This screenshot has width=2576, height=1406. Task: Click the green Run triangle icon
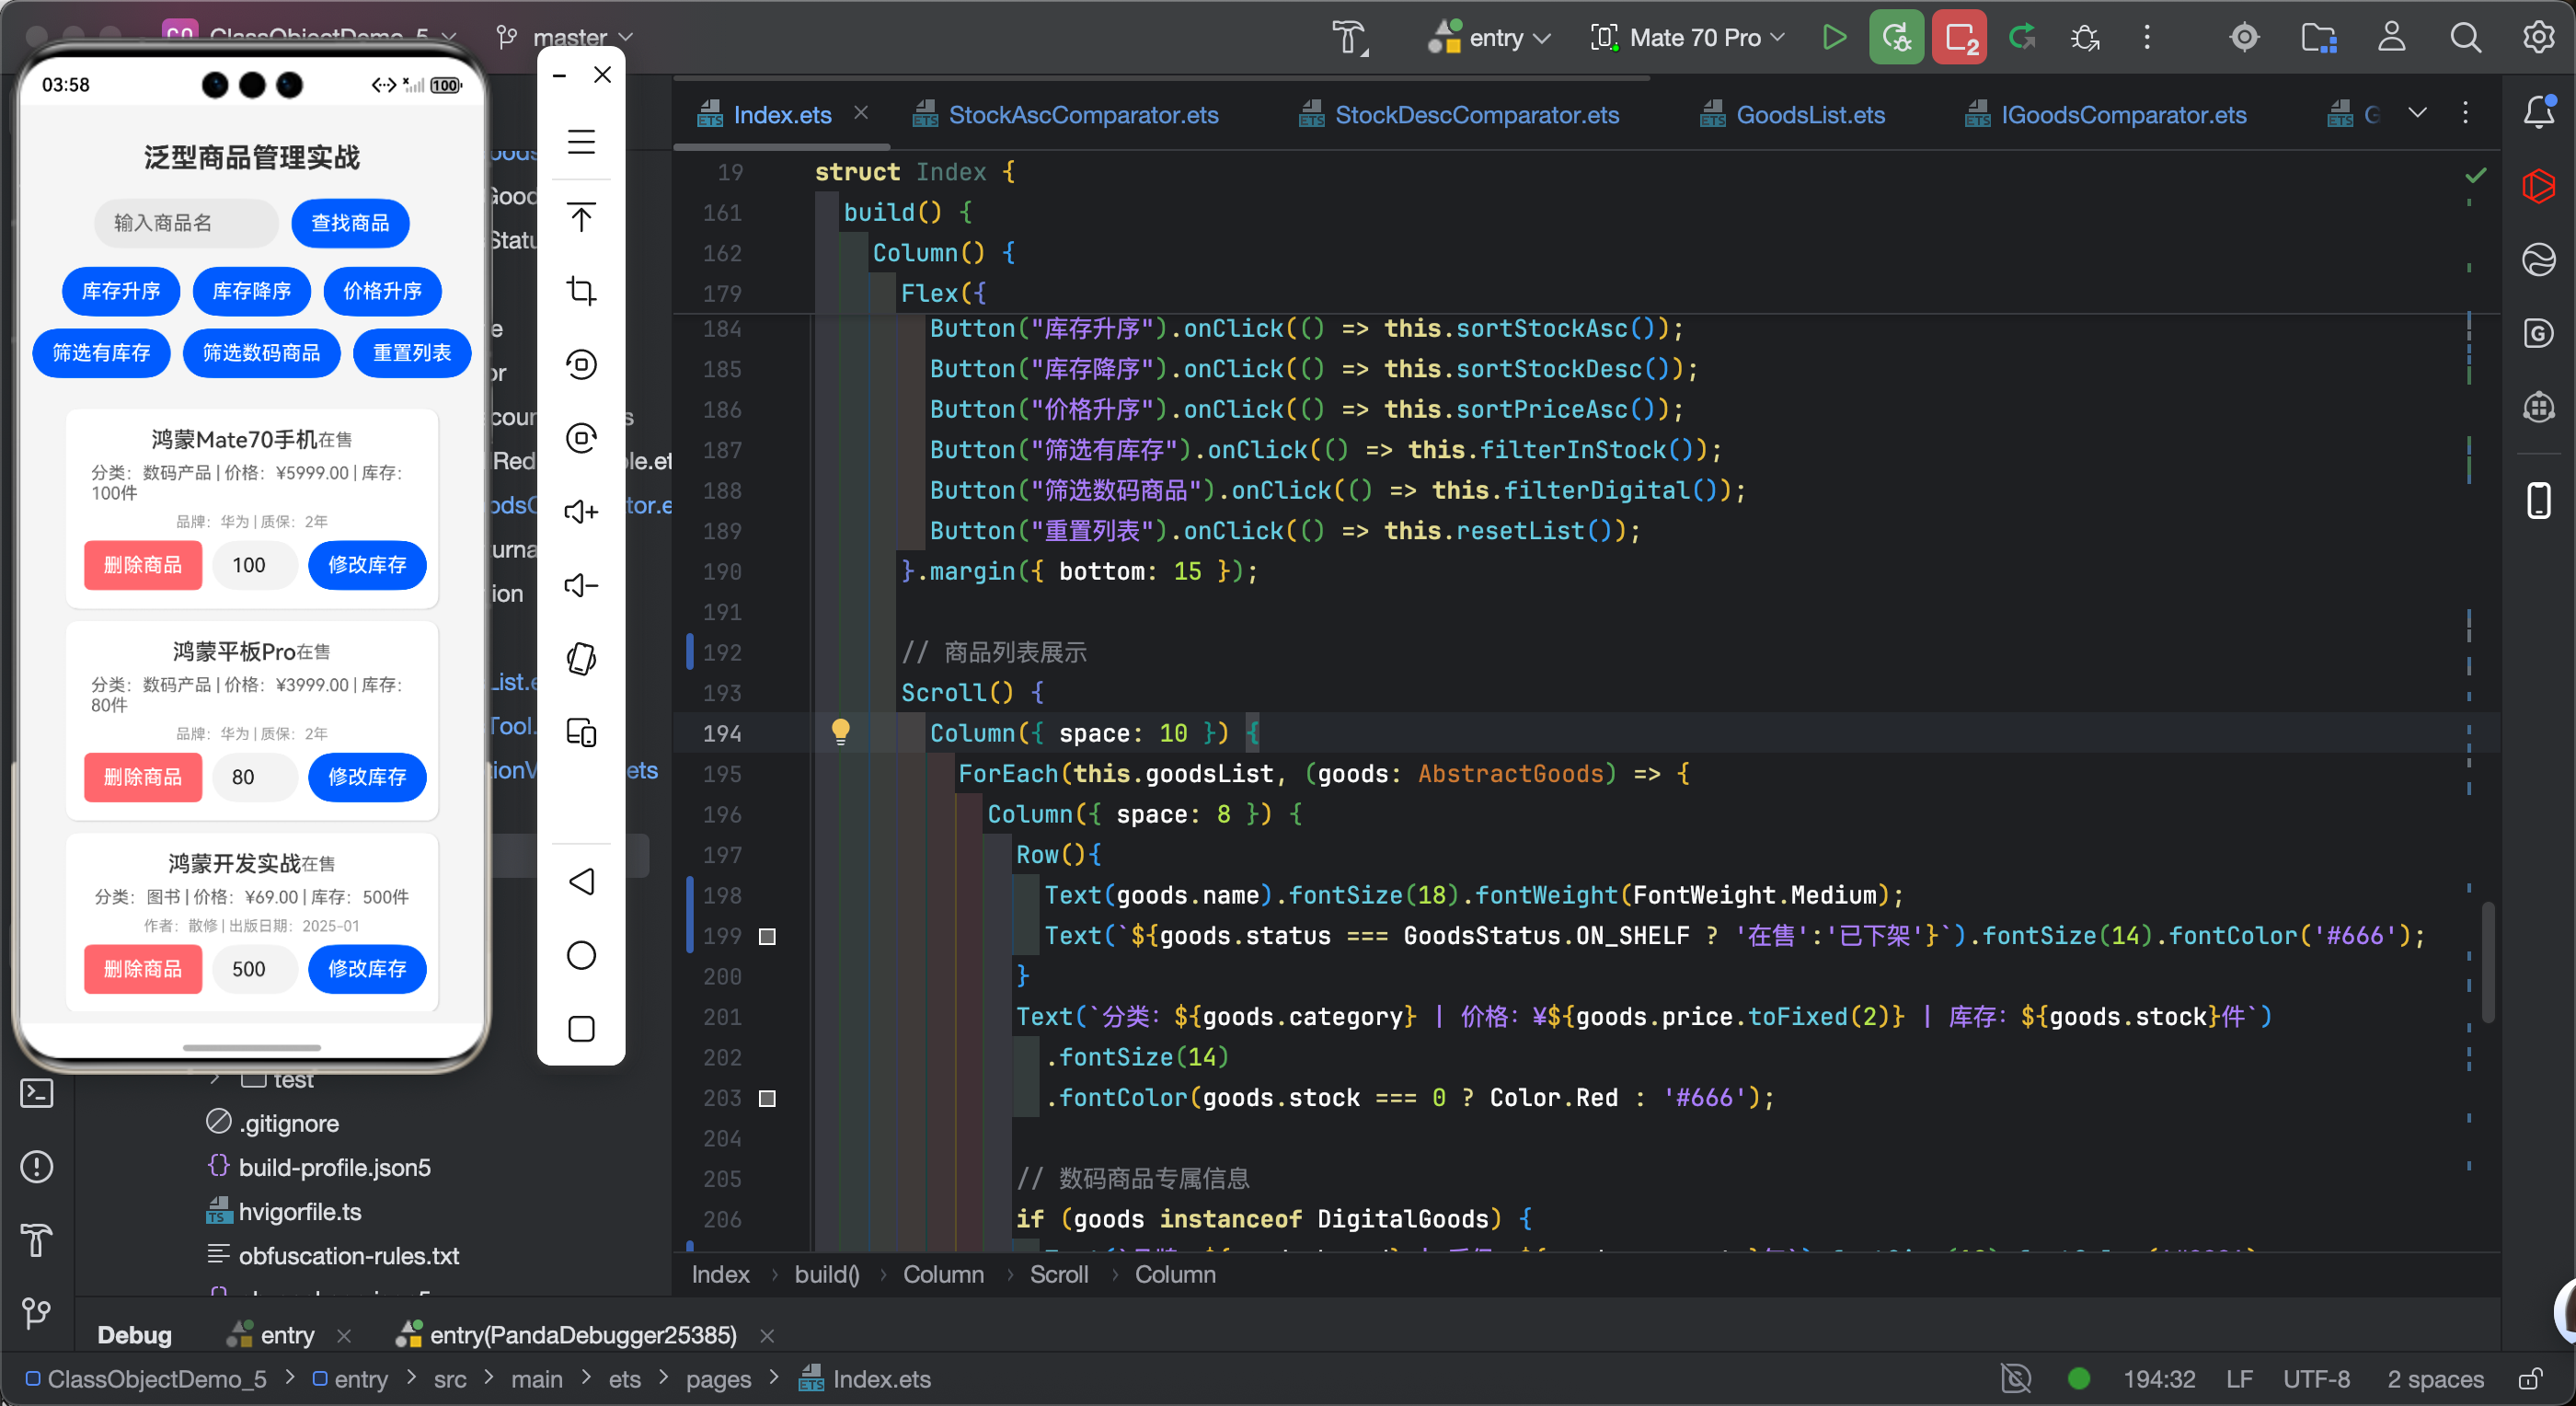[x=1833, y=38]
